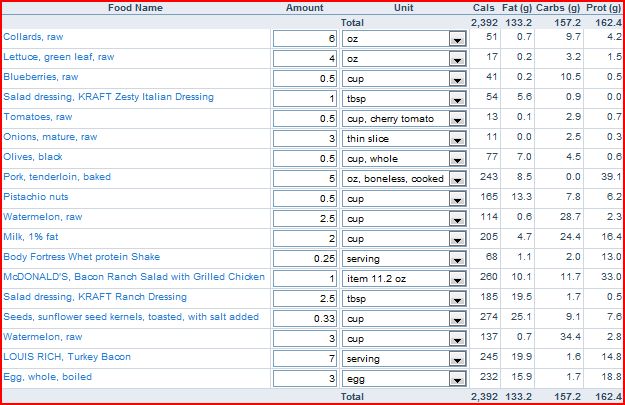The height and width of the screenshot is (405, 625).
Task: Open the Watermelon, raw link with 2.5 cups
Action: [43, 217]
